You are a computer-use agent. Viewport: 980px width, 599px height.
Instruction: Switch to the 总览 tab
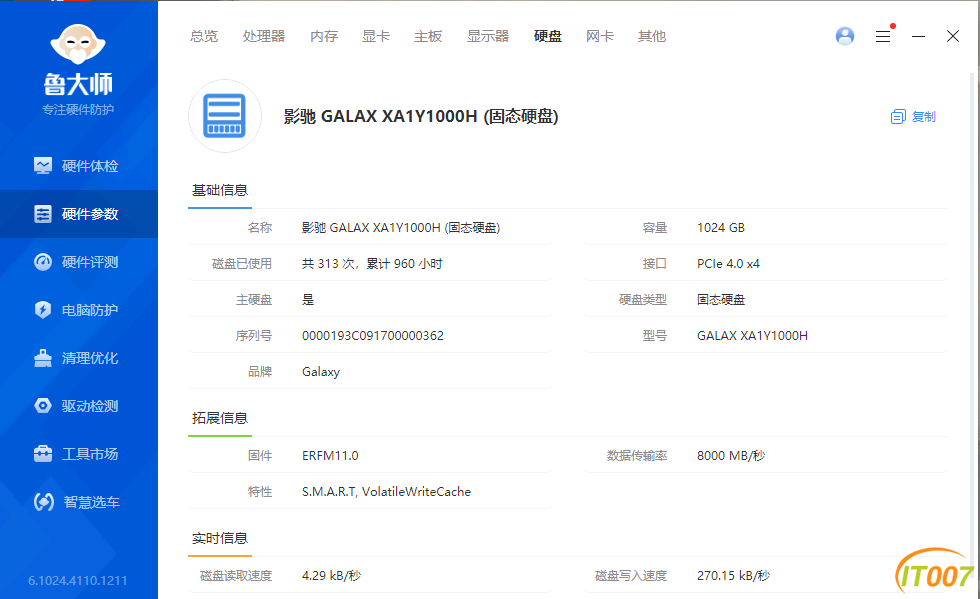click(x=204, y=36)
